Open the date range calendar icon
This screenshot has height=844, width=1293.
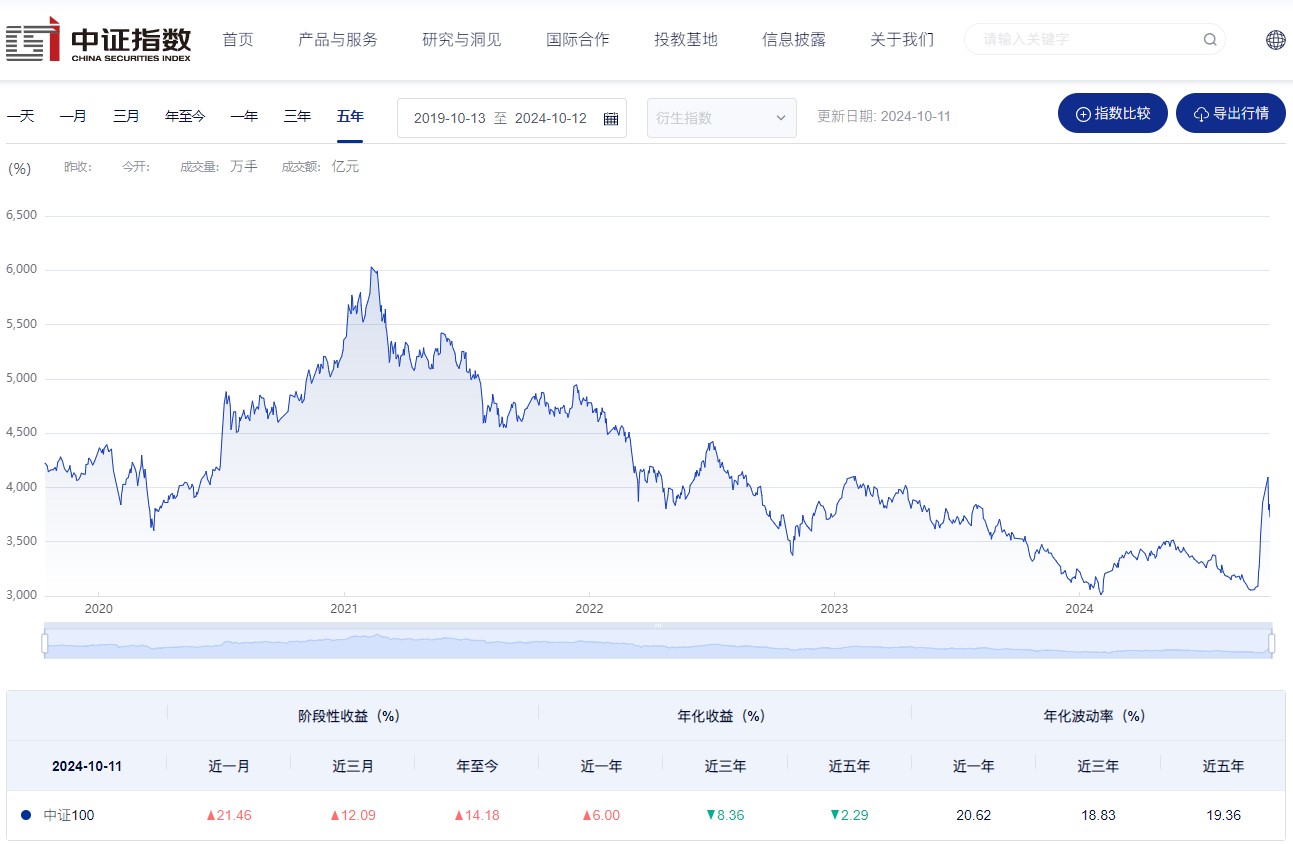click(611, 118)
